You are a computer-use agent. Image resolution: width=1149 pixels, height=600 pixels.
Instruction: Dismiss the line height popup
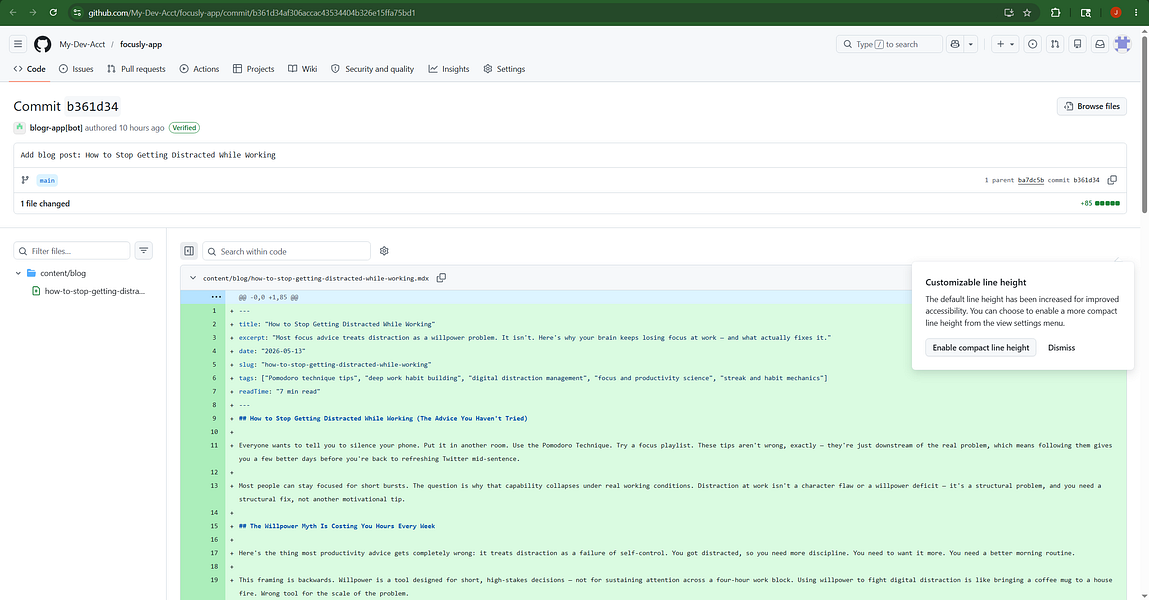pyautogui.click(x=1061, y=348)
